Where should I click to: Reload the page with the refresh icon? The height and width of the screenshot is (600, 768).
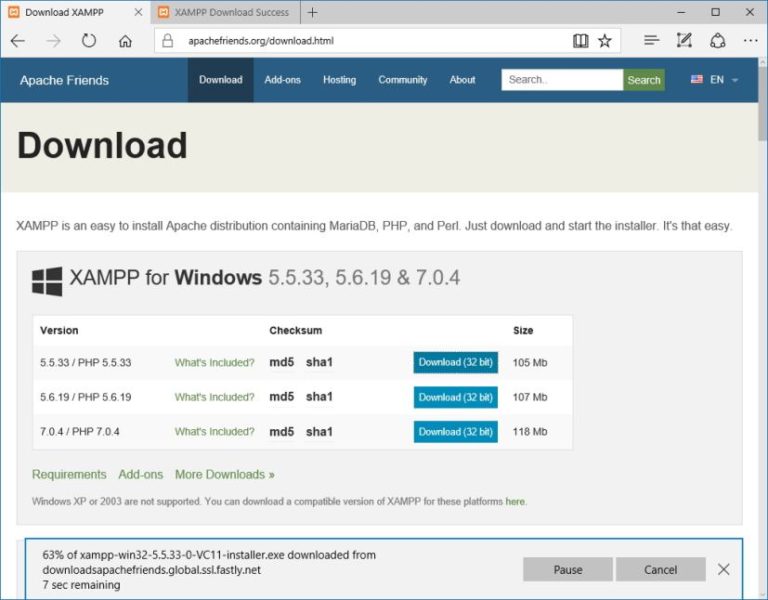pos(89,41)
